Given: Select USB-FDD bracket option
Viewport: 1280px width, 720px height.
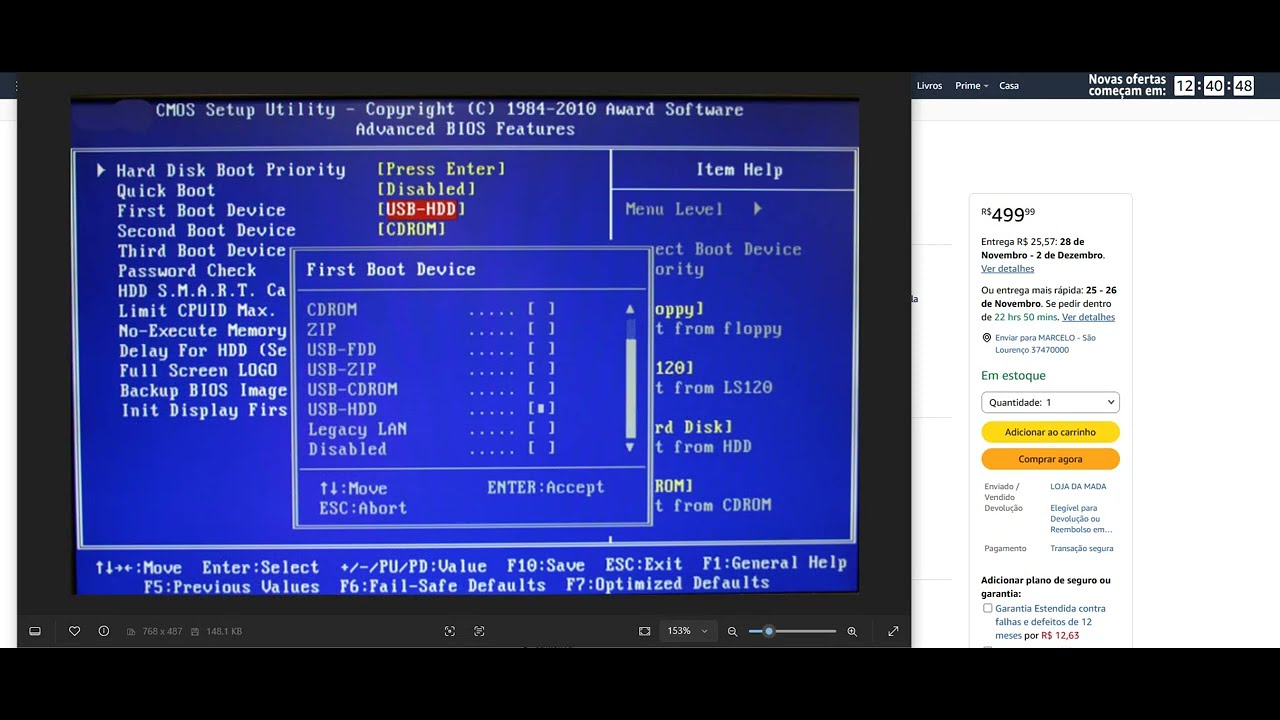Looking at the screenshot, I should tap(541, 349).
